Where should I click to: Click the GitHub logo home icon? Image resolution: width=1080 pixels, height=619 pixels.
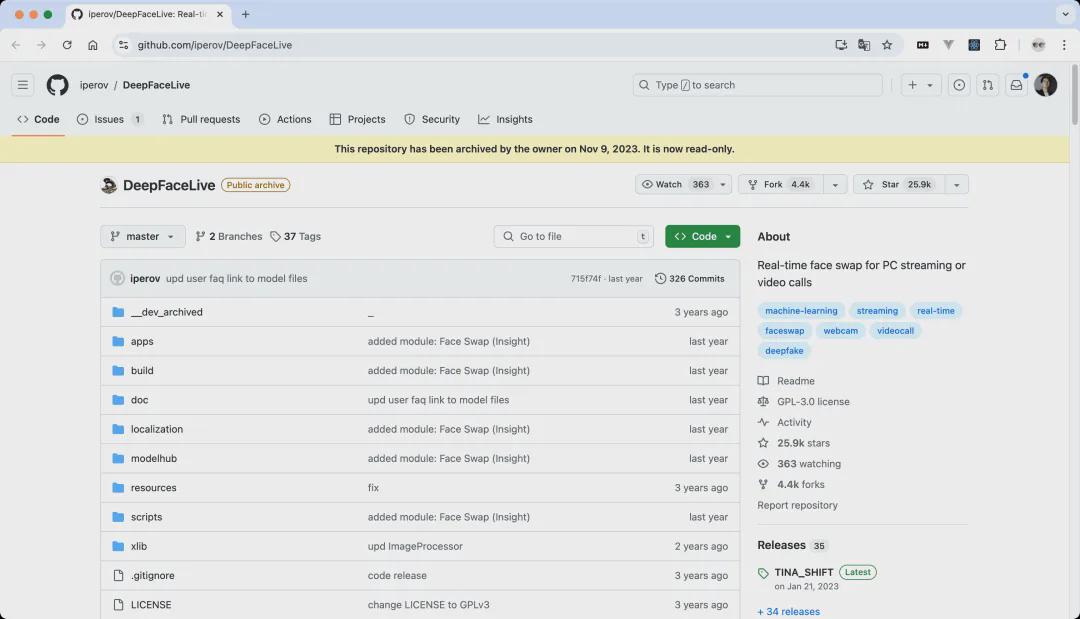click(x=58, y=85)
